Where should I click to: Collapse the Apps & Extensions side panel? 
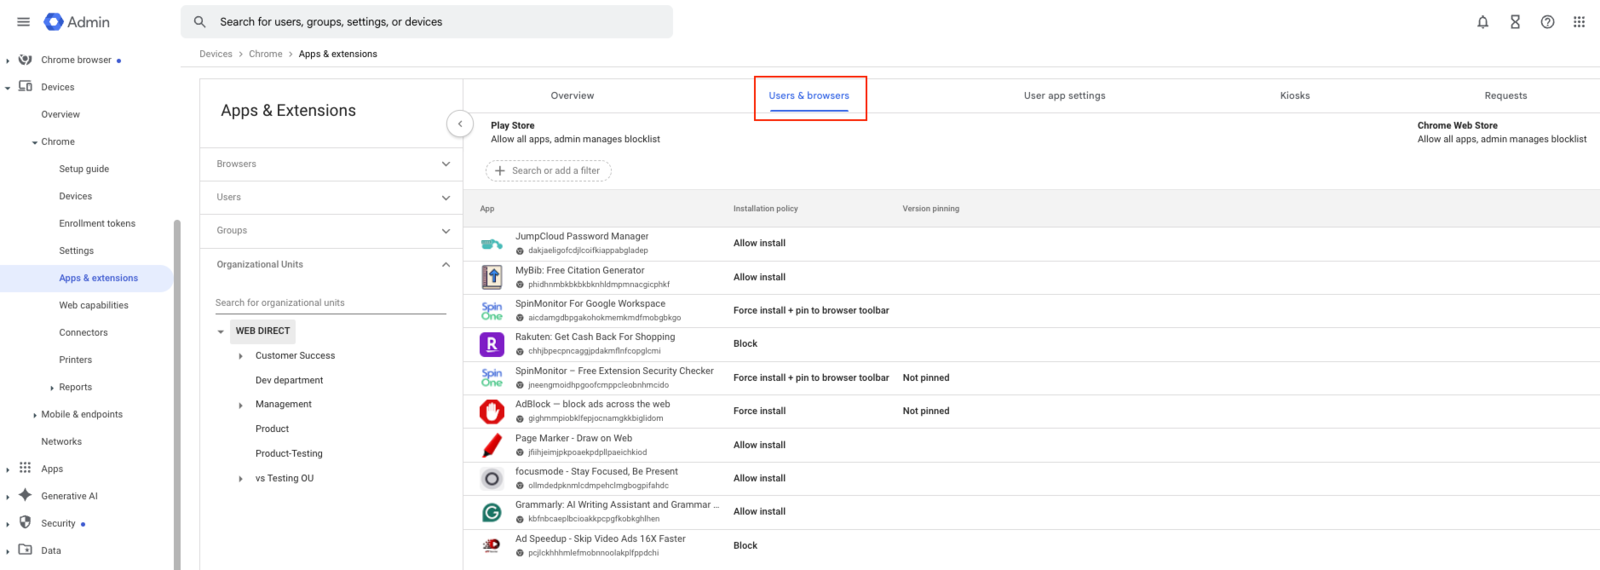[x=460, y=124]
